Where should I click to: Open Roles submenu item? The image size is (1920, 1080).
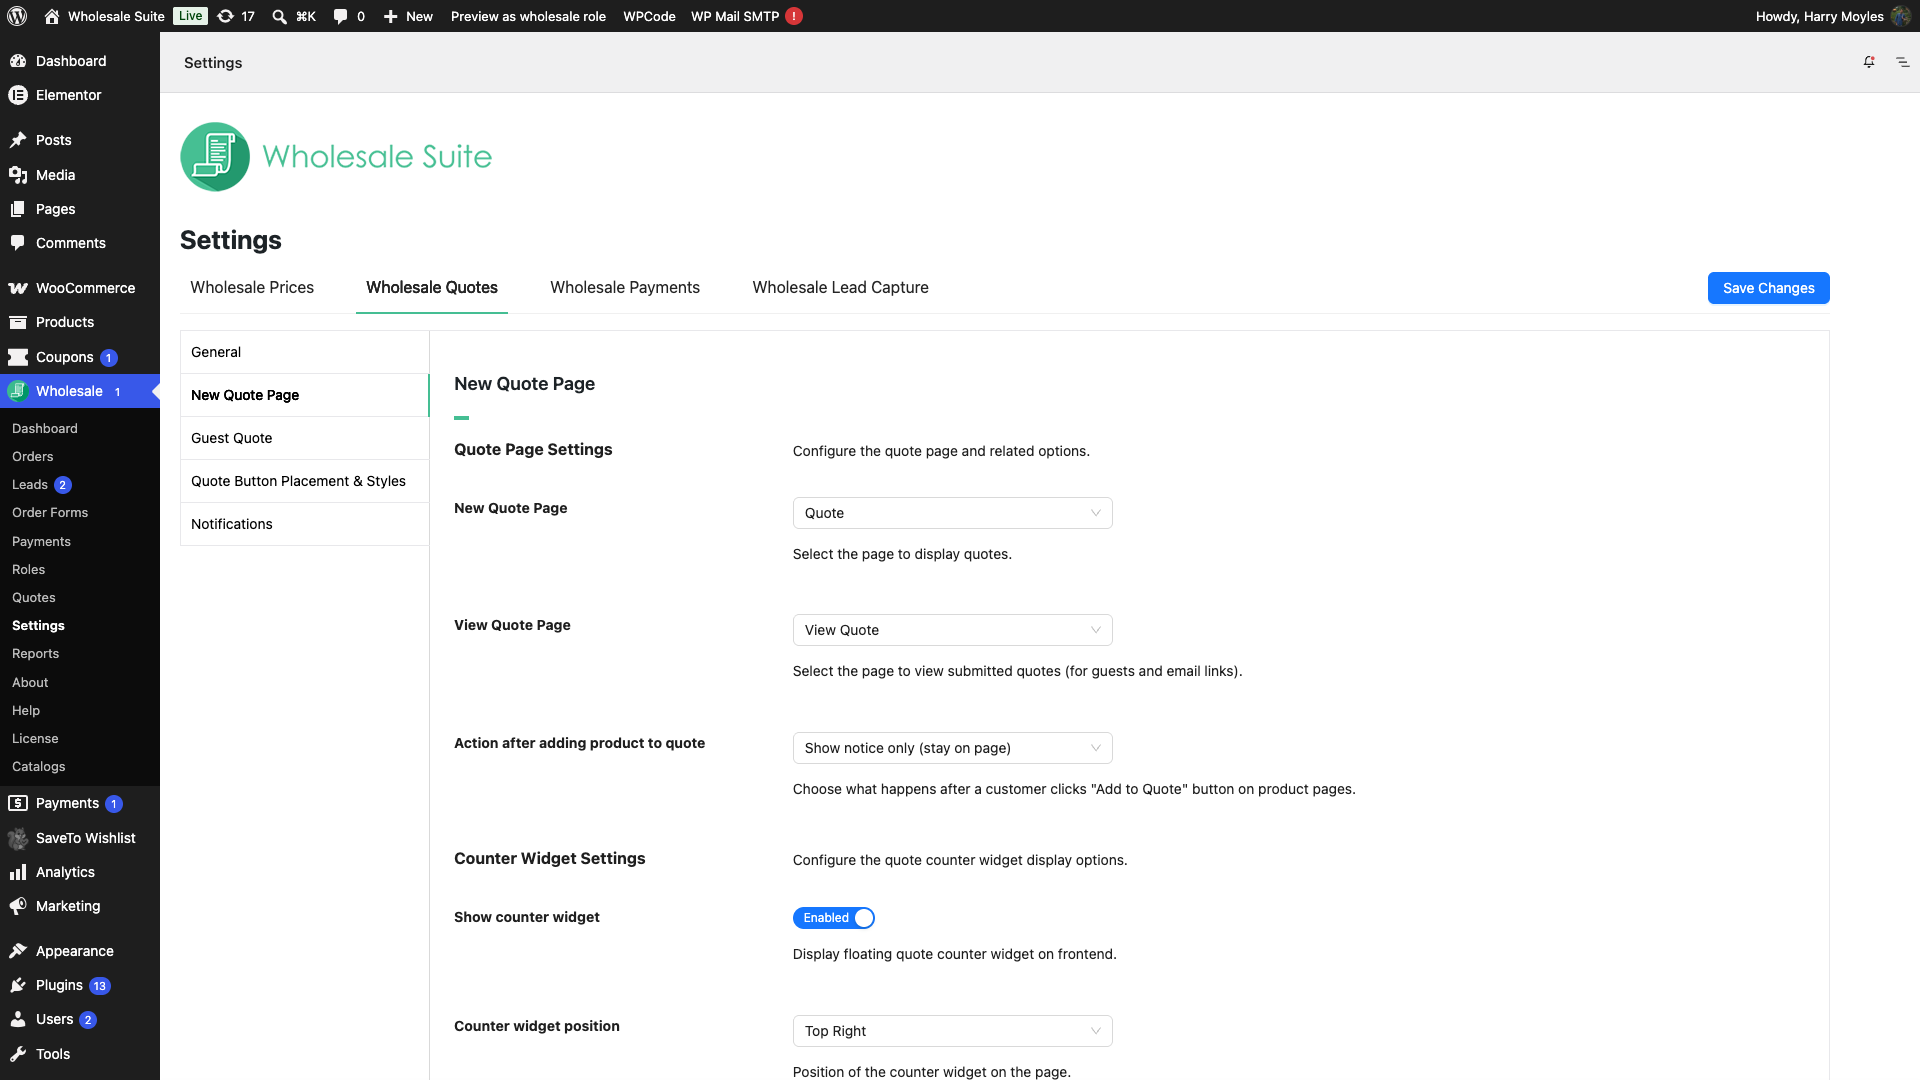click(x=29, y=569)
